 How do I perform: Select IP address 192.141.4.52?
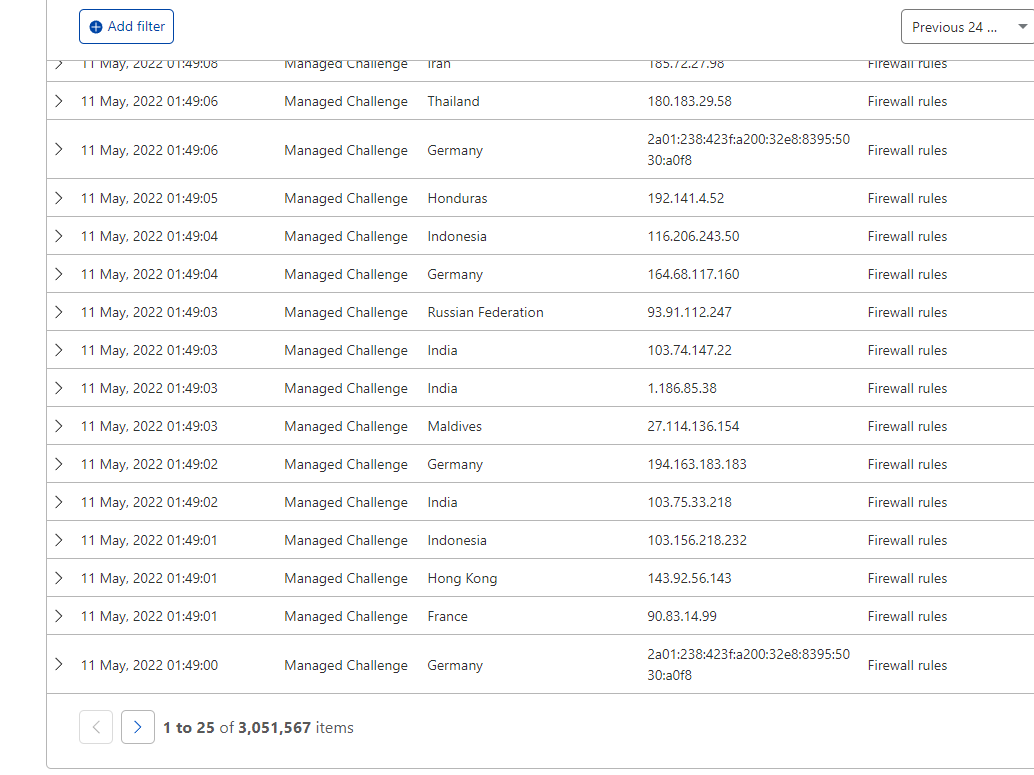coord(685,198)
